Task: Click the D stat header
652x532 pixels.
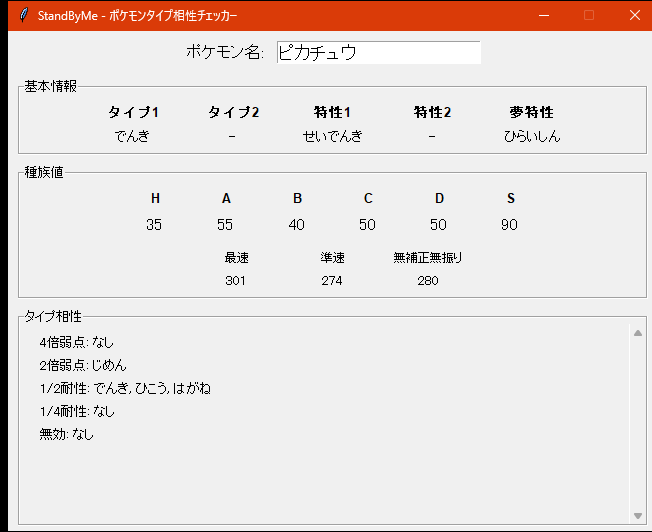Action: coord(439,198)
